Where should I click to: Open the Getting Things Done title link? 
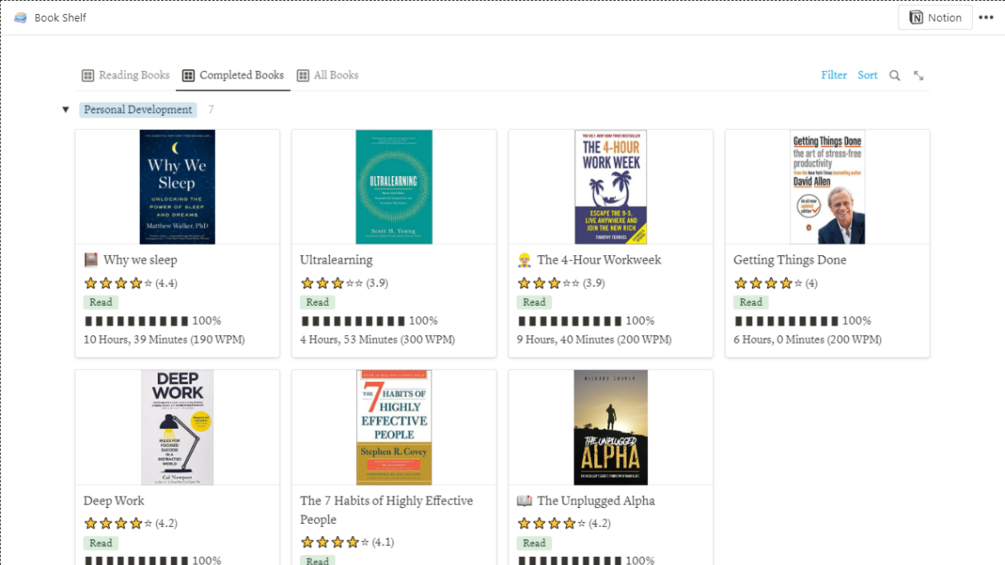[790, 260]
